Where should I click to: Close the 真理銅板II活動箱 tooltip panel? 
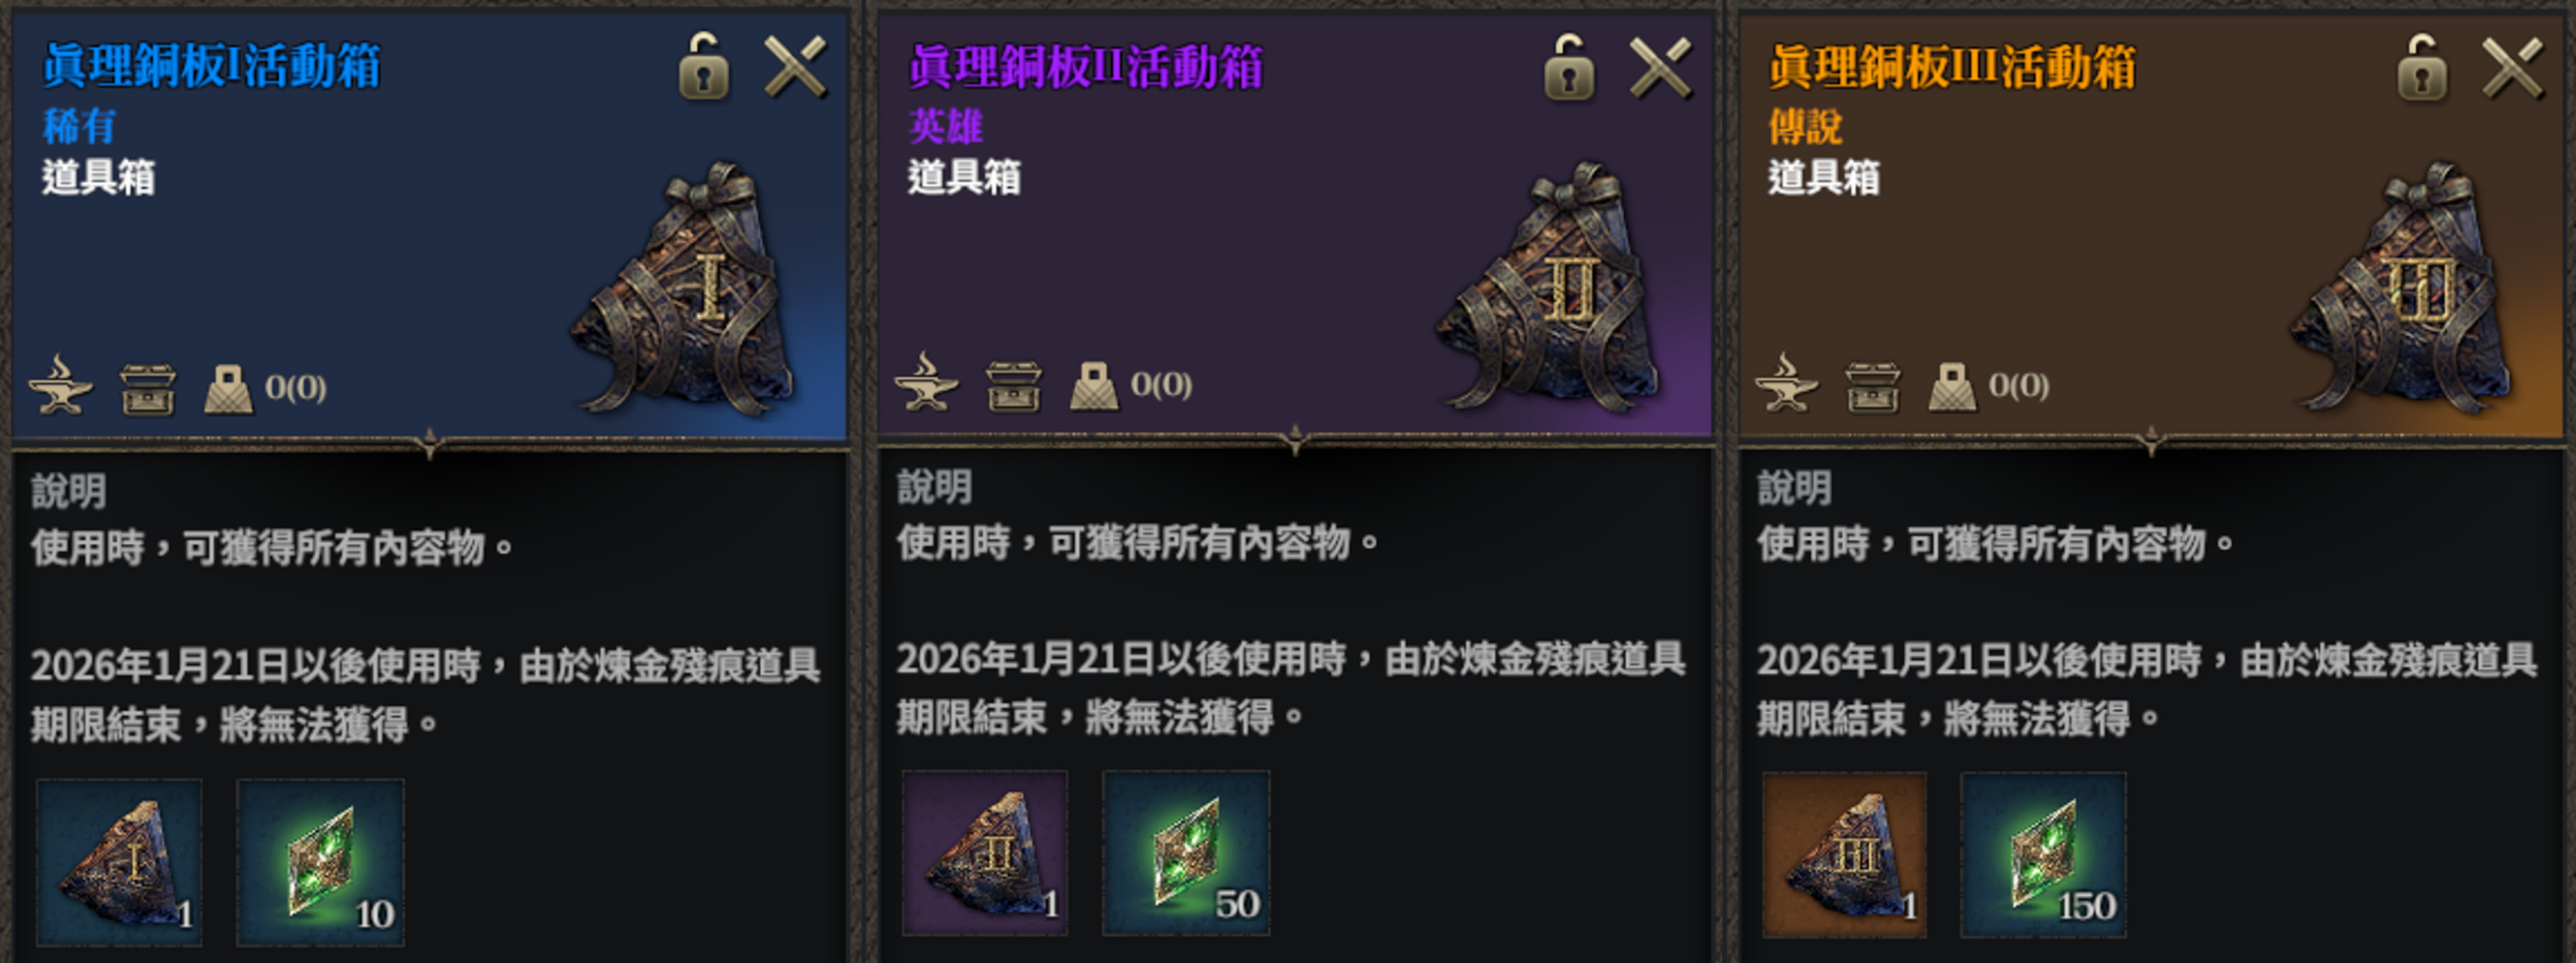click(x=1661, y=68)
